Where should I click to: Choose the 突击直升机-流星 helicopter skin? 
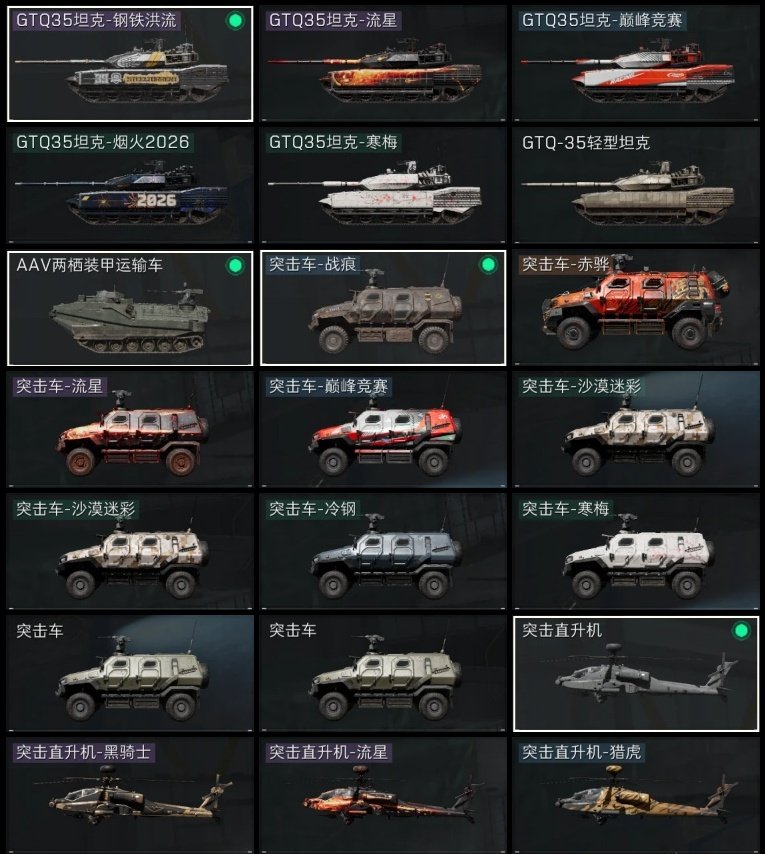383,795
